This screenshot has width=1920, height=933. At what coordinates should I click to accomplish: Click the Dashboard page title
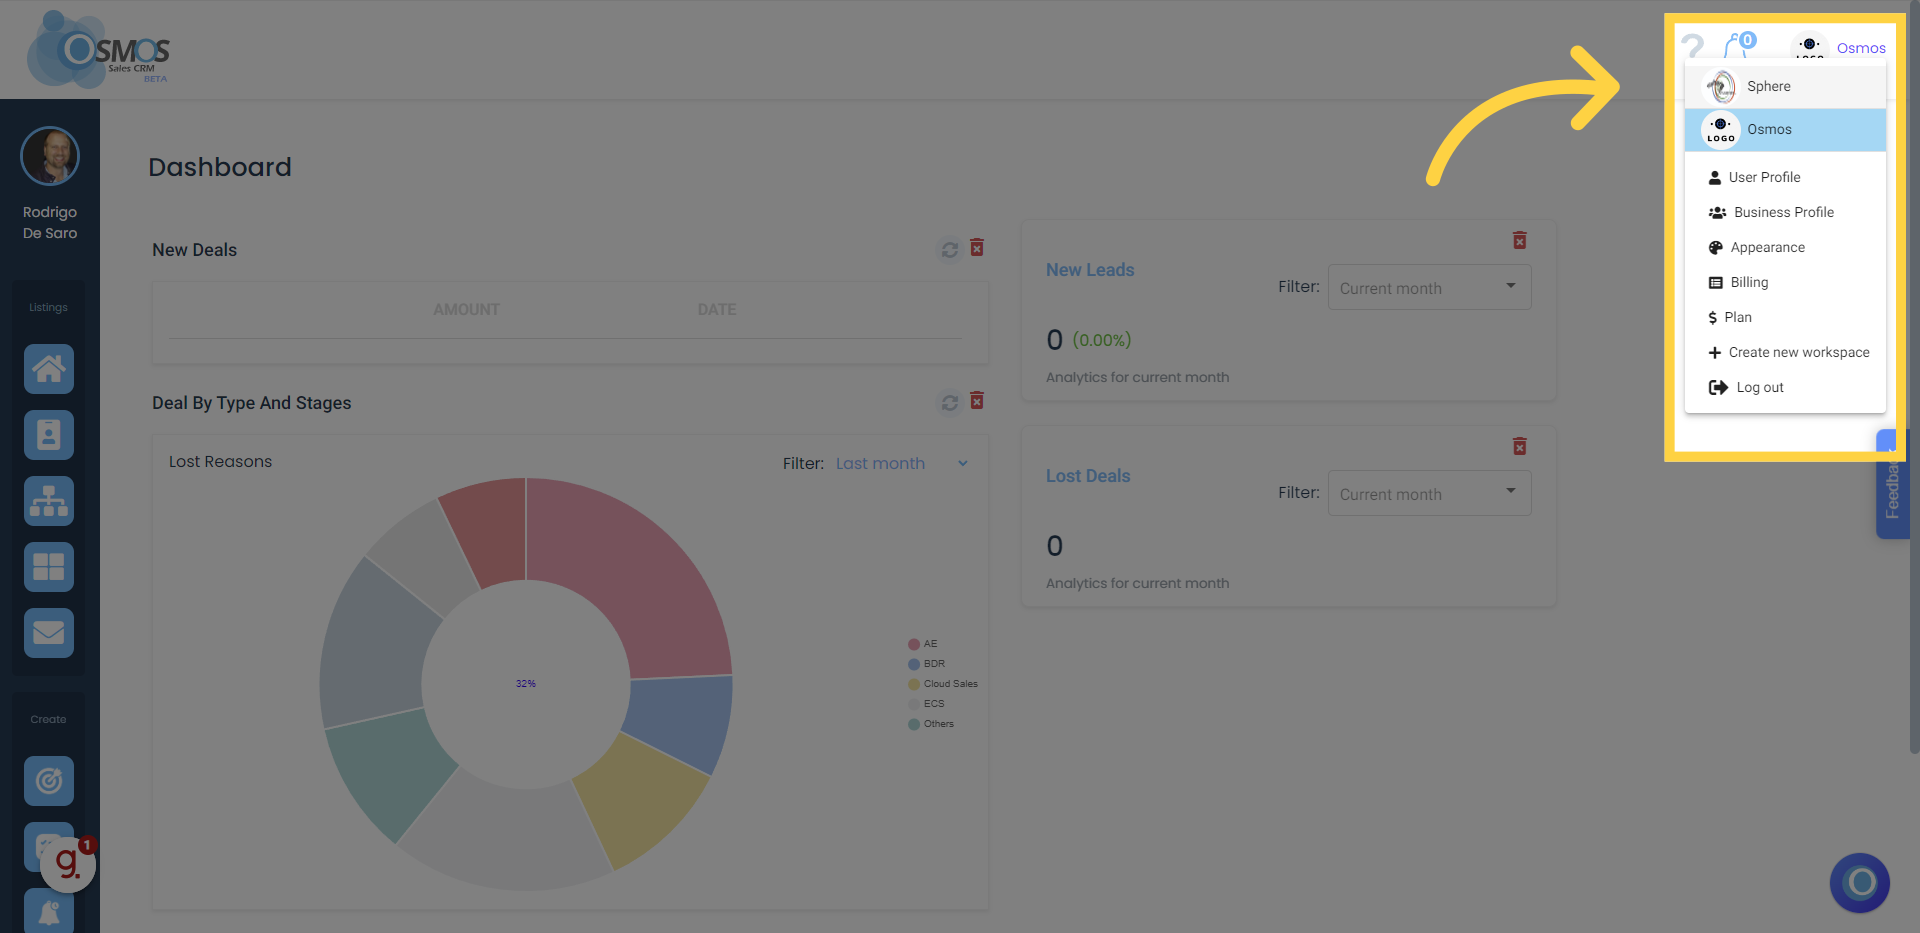tap(220, 167)
